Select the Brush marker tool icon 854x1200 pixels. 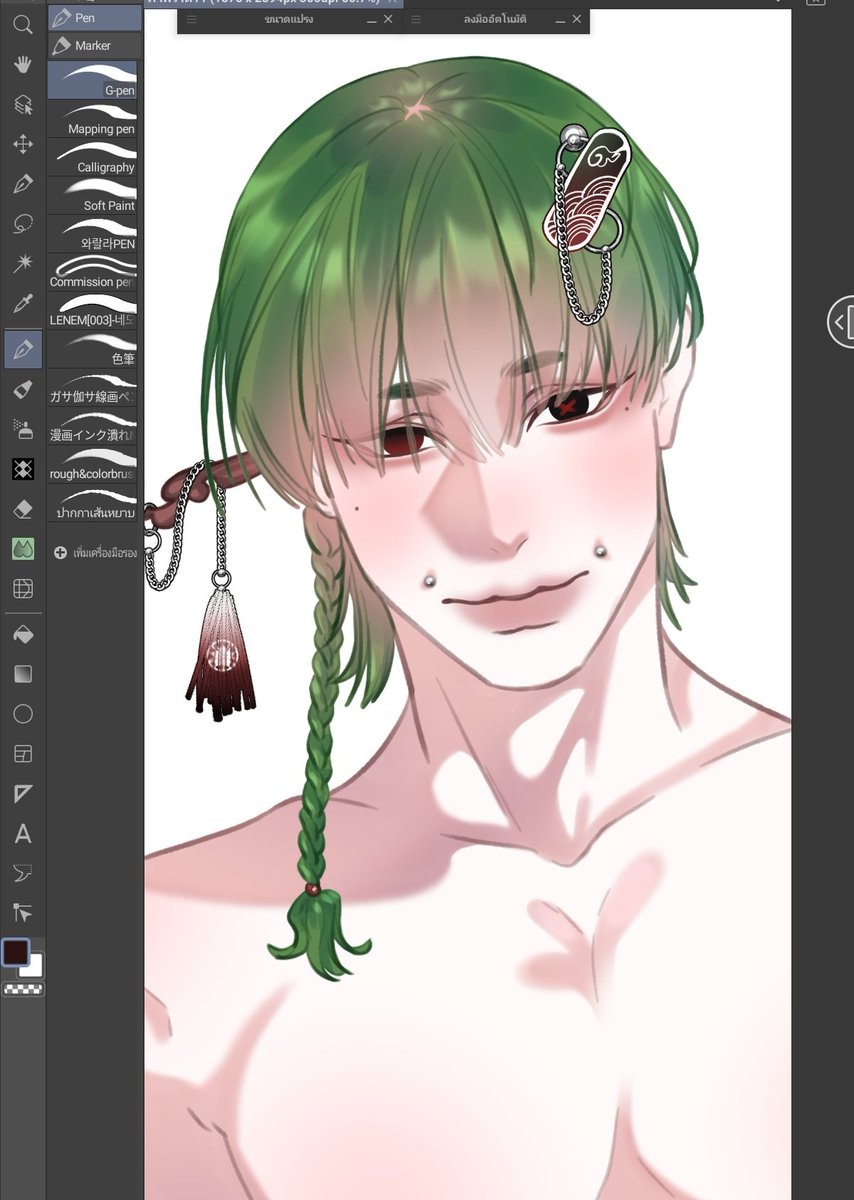[x=22, y=389]
